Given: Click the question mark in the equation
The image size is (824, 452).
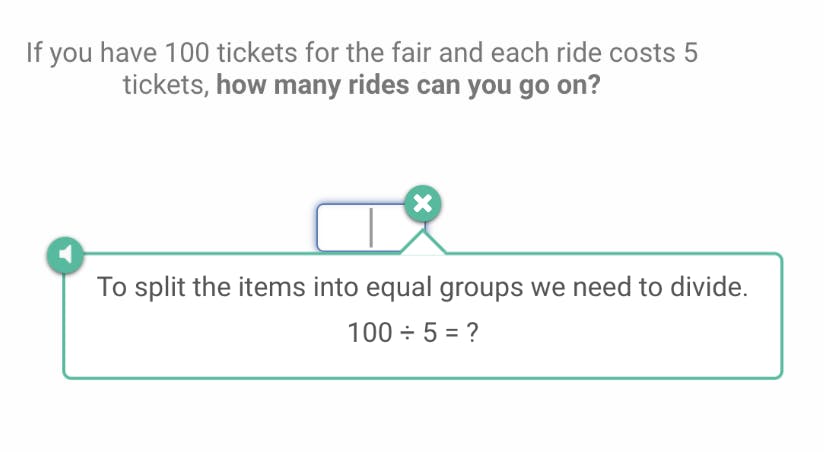Looking at the screenshot, I should pyautogui.click(x=470, y=333).
